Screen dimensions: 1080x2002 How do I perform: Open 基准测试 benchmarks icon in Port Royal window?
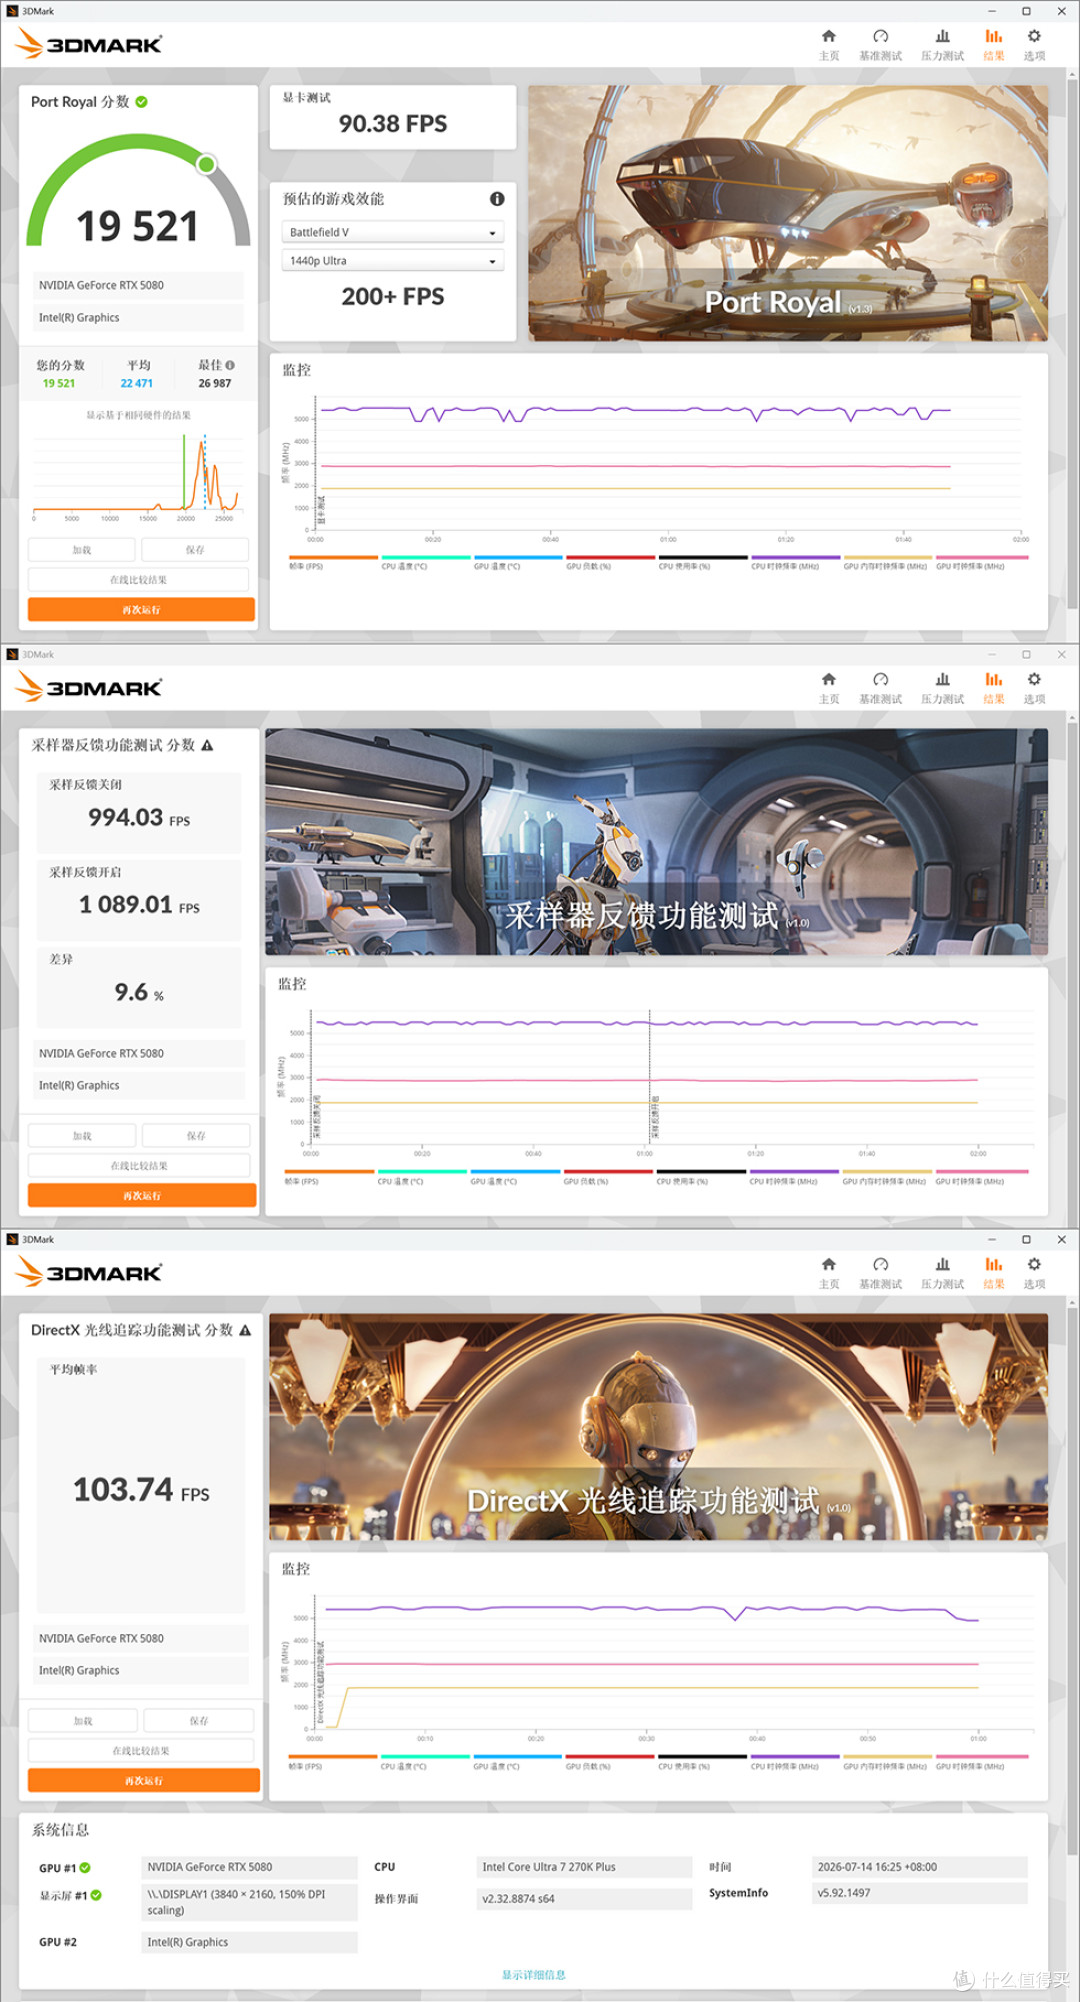[880, 45]
